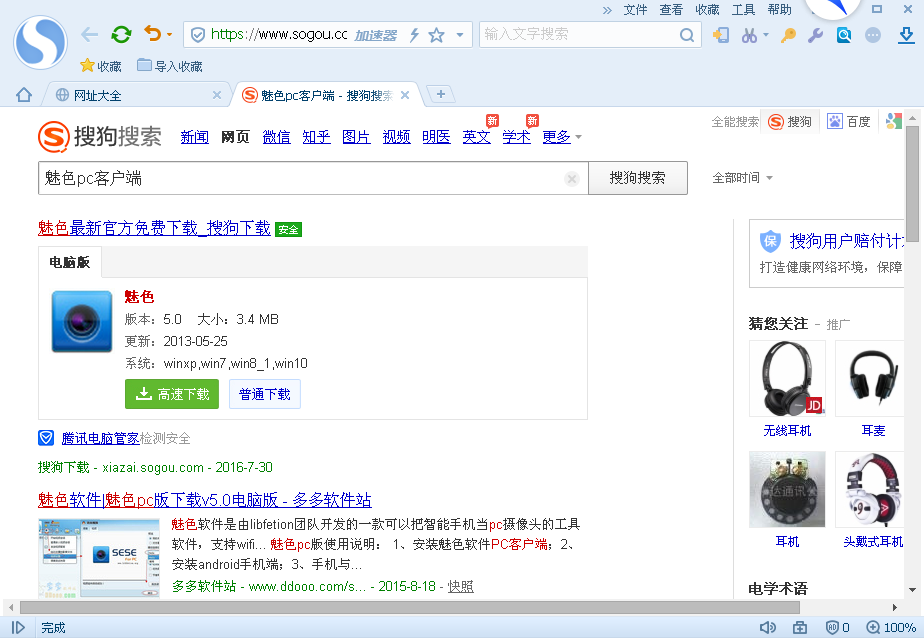Click the key password manager icon
This screenshot has height=638, width=924.
(788, 35)
